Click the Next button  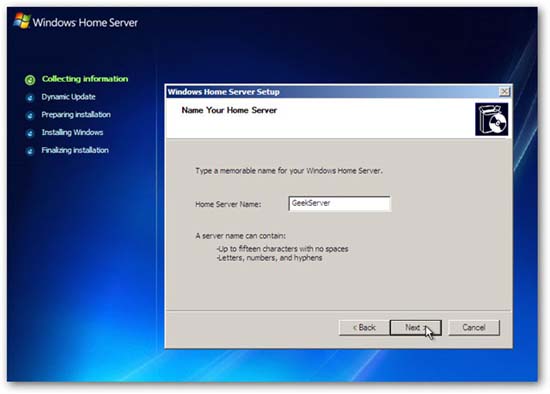pyautogui.click(x=415, y=328)
